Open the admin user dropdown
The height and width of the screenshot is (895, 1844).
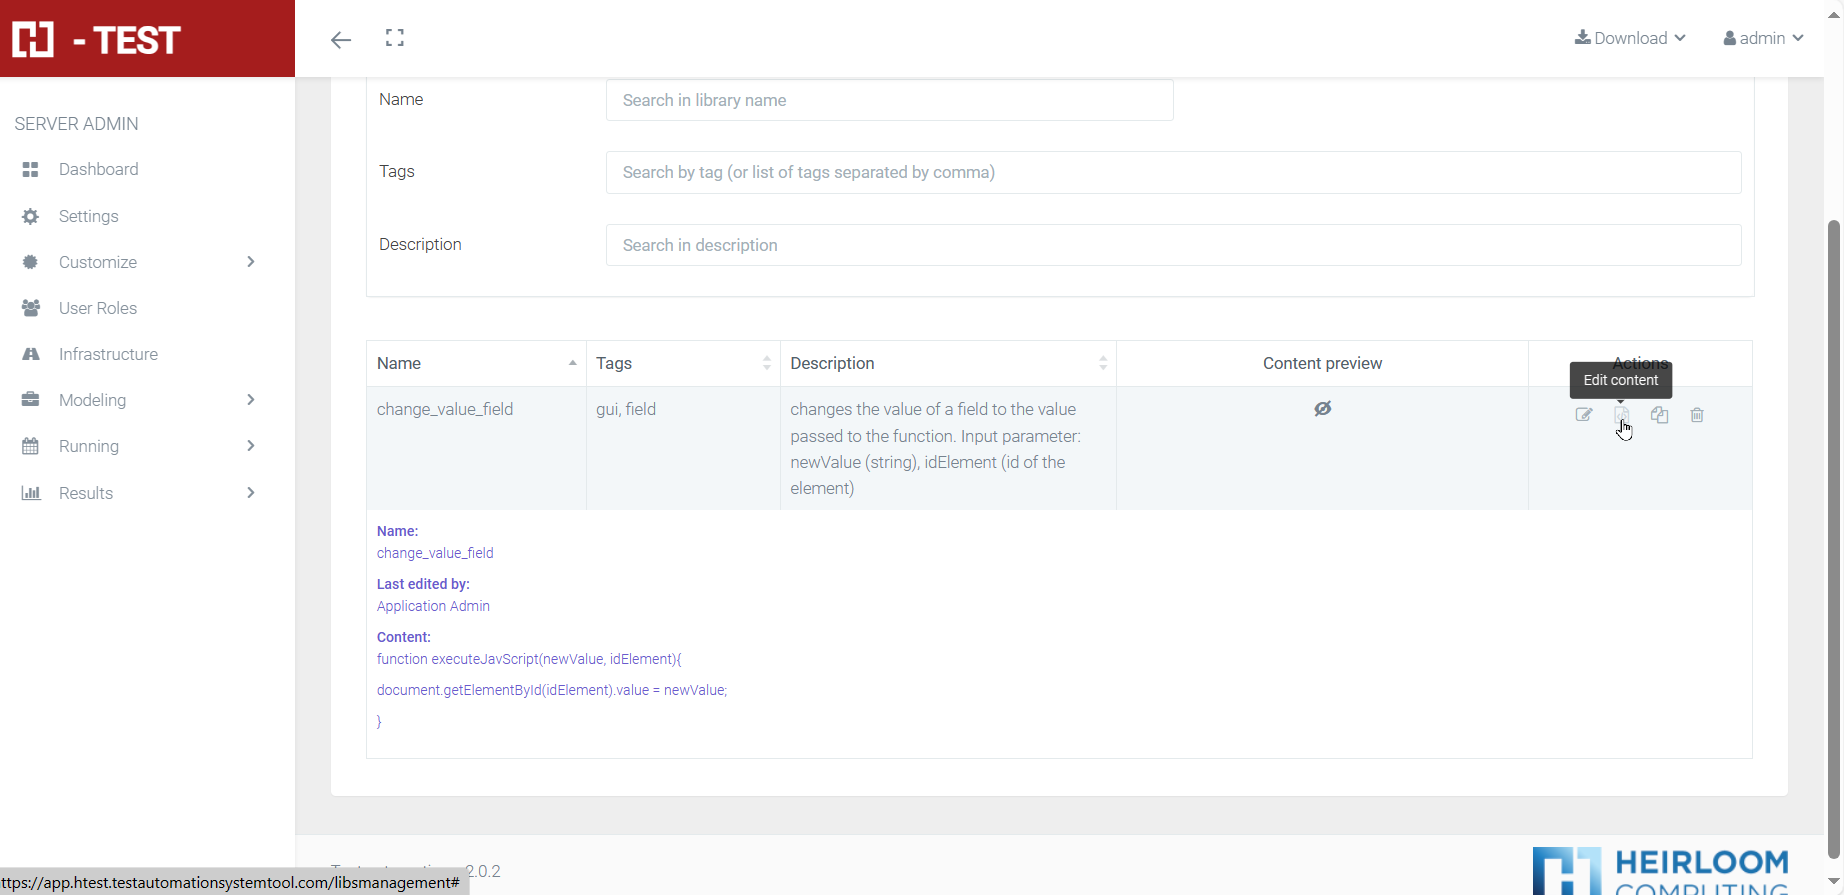click(x=1763, y=38)
